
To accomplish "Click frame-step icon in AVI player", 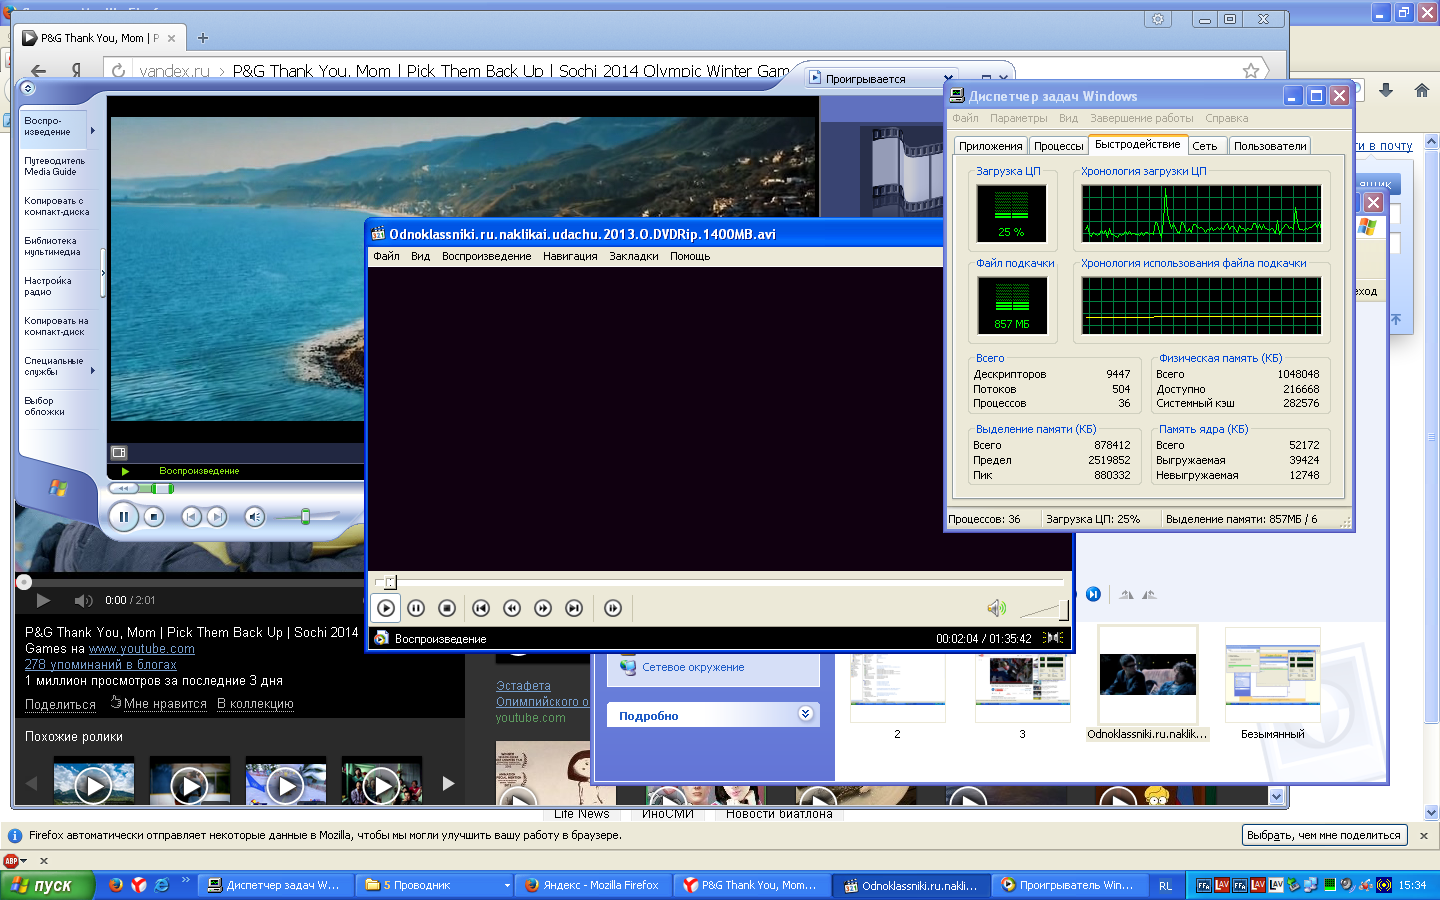I will pyautogui.click(x=613, y=608).
